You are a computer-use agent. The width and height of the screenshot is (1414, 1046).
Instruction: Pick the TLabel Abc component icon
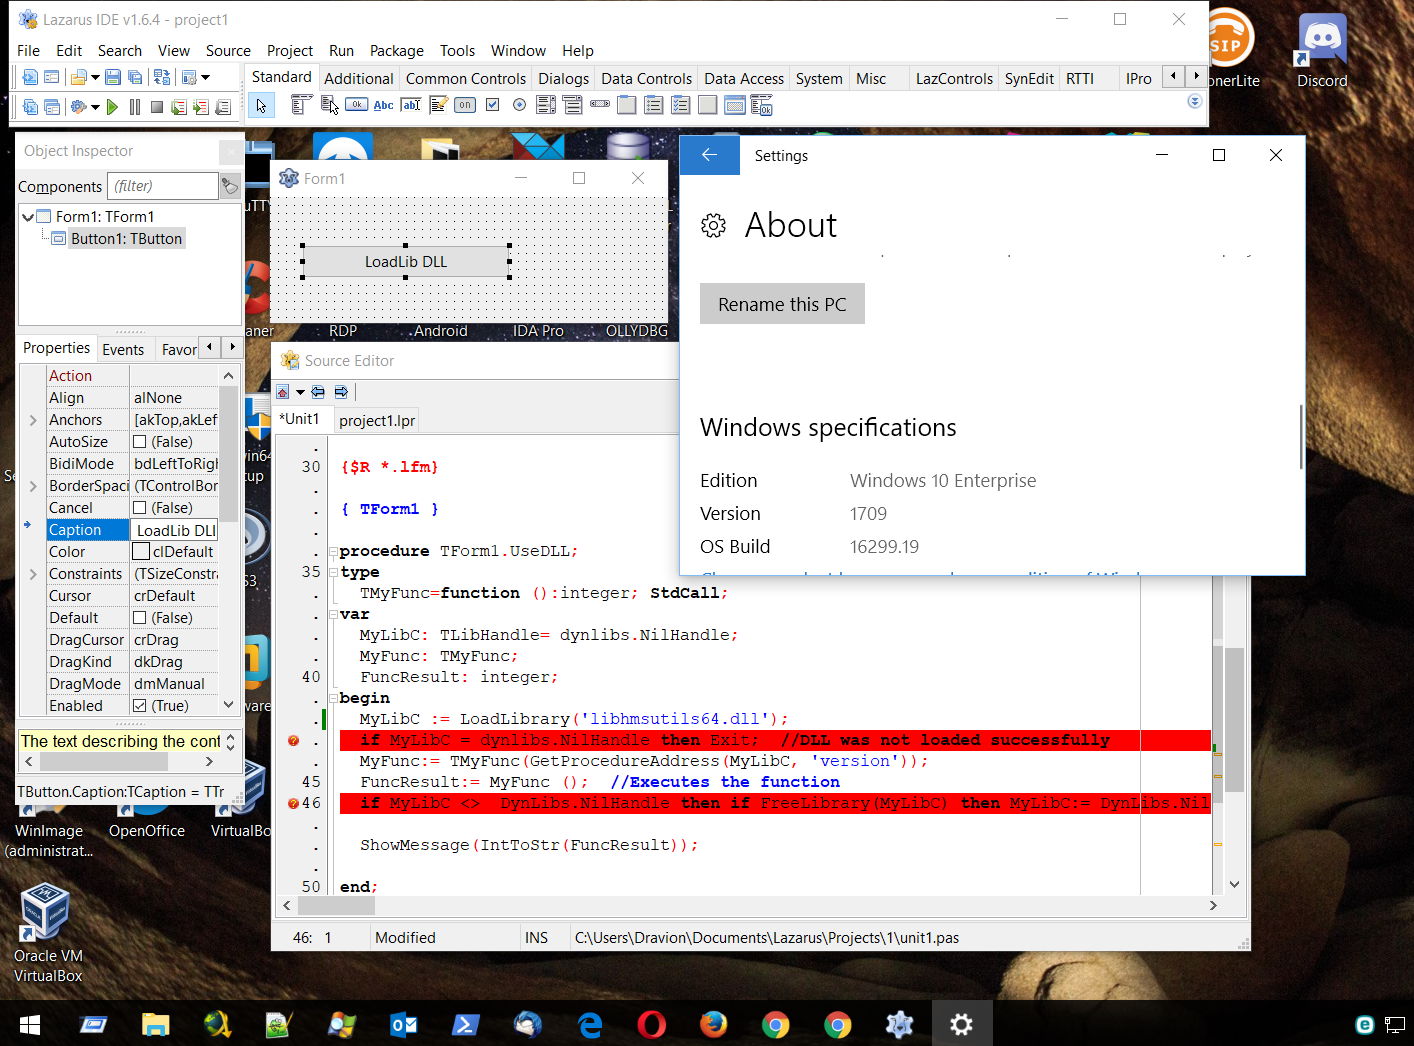383,104
